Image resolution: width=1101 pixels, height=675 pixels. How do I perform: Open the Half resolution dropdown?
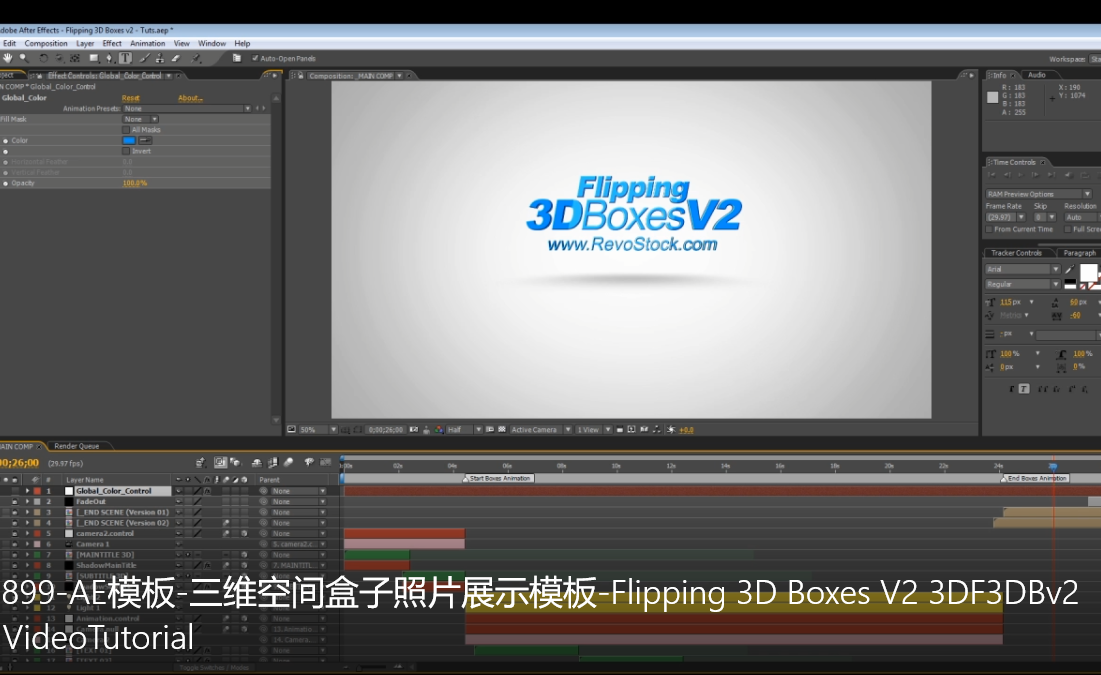coord(464,429)
